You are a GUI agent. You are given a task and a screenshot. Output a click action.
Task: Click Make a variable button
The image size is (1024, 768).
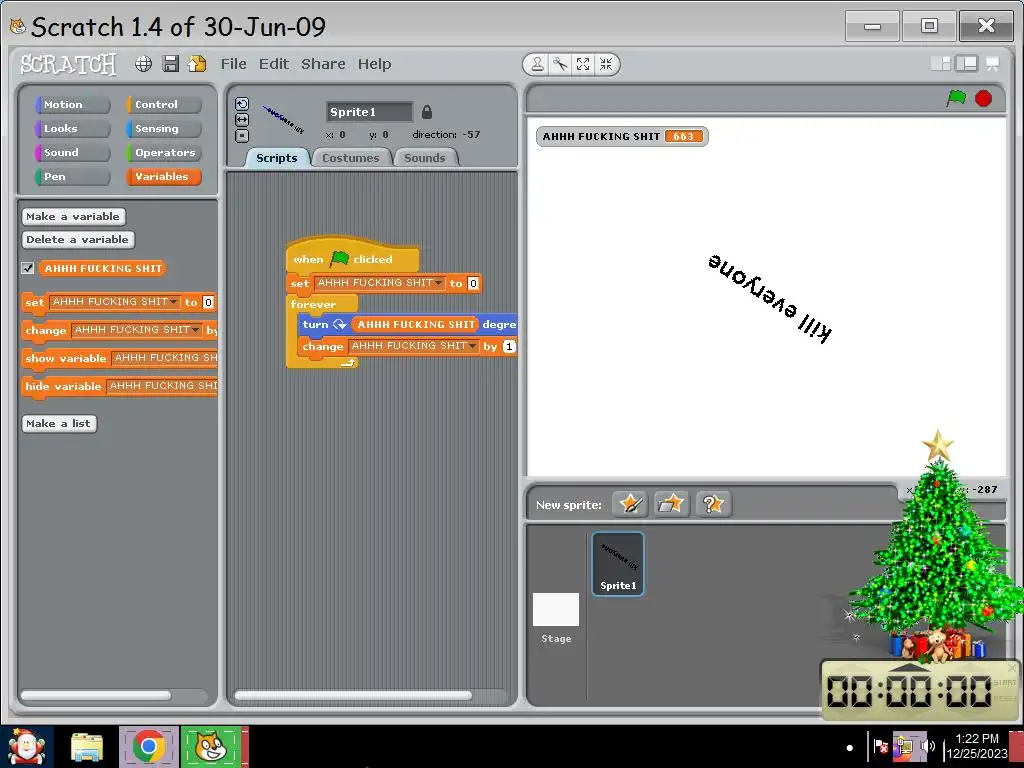(73, 216)
